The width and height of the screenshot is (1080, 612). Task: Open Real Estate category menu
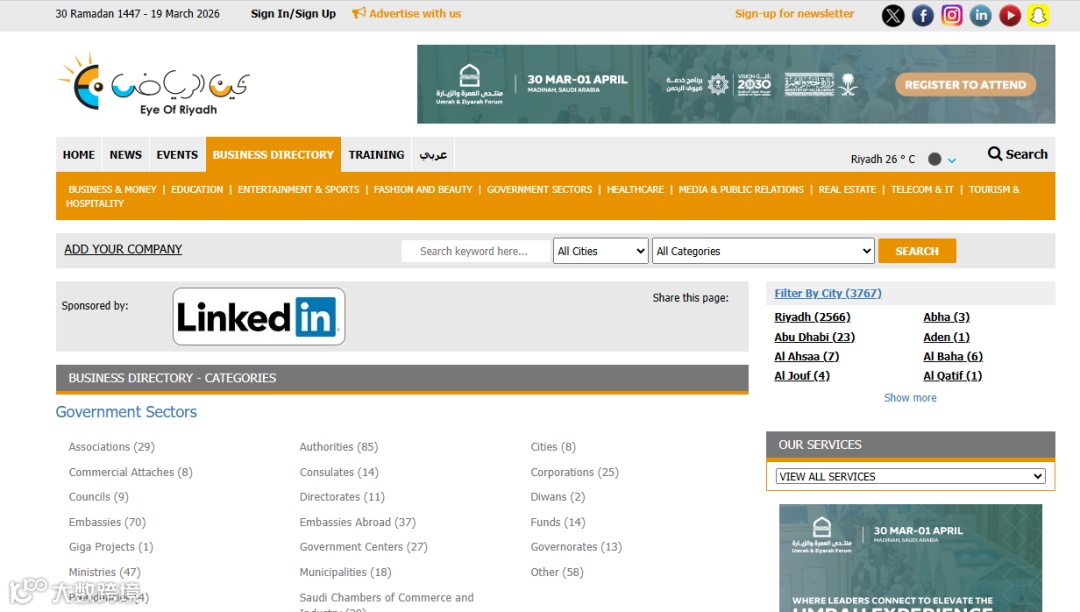click(847, 189)
